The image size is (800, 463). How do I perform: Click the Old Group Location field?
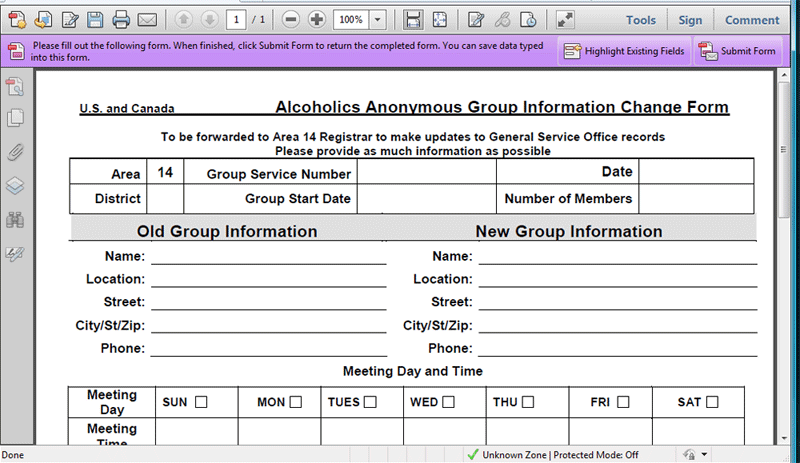pos(268,279)
